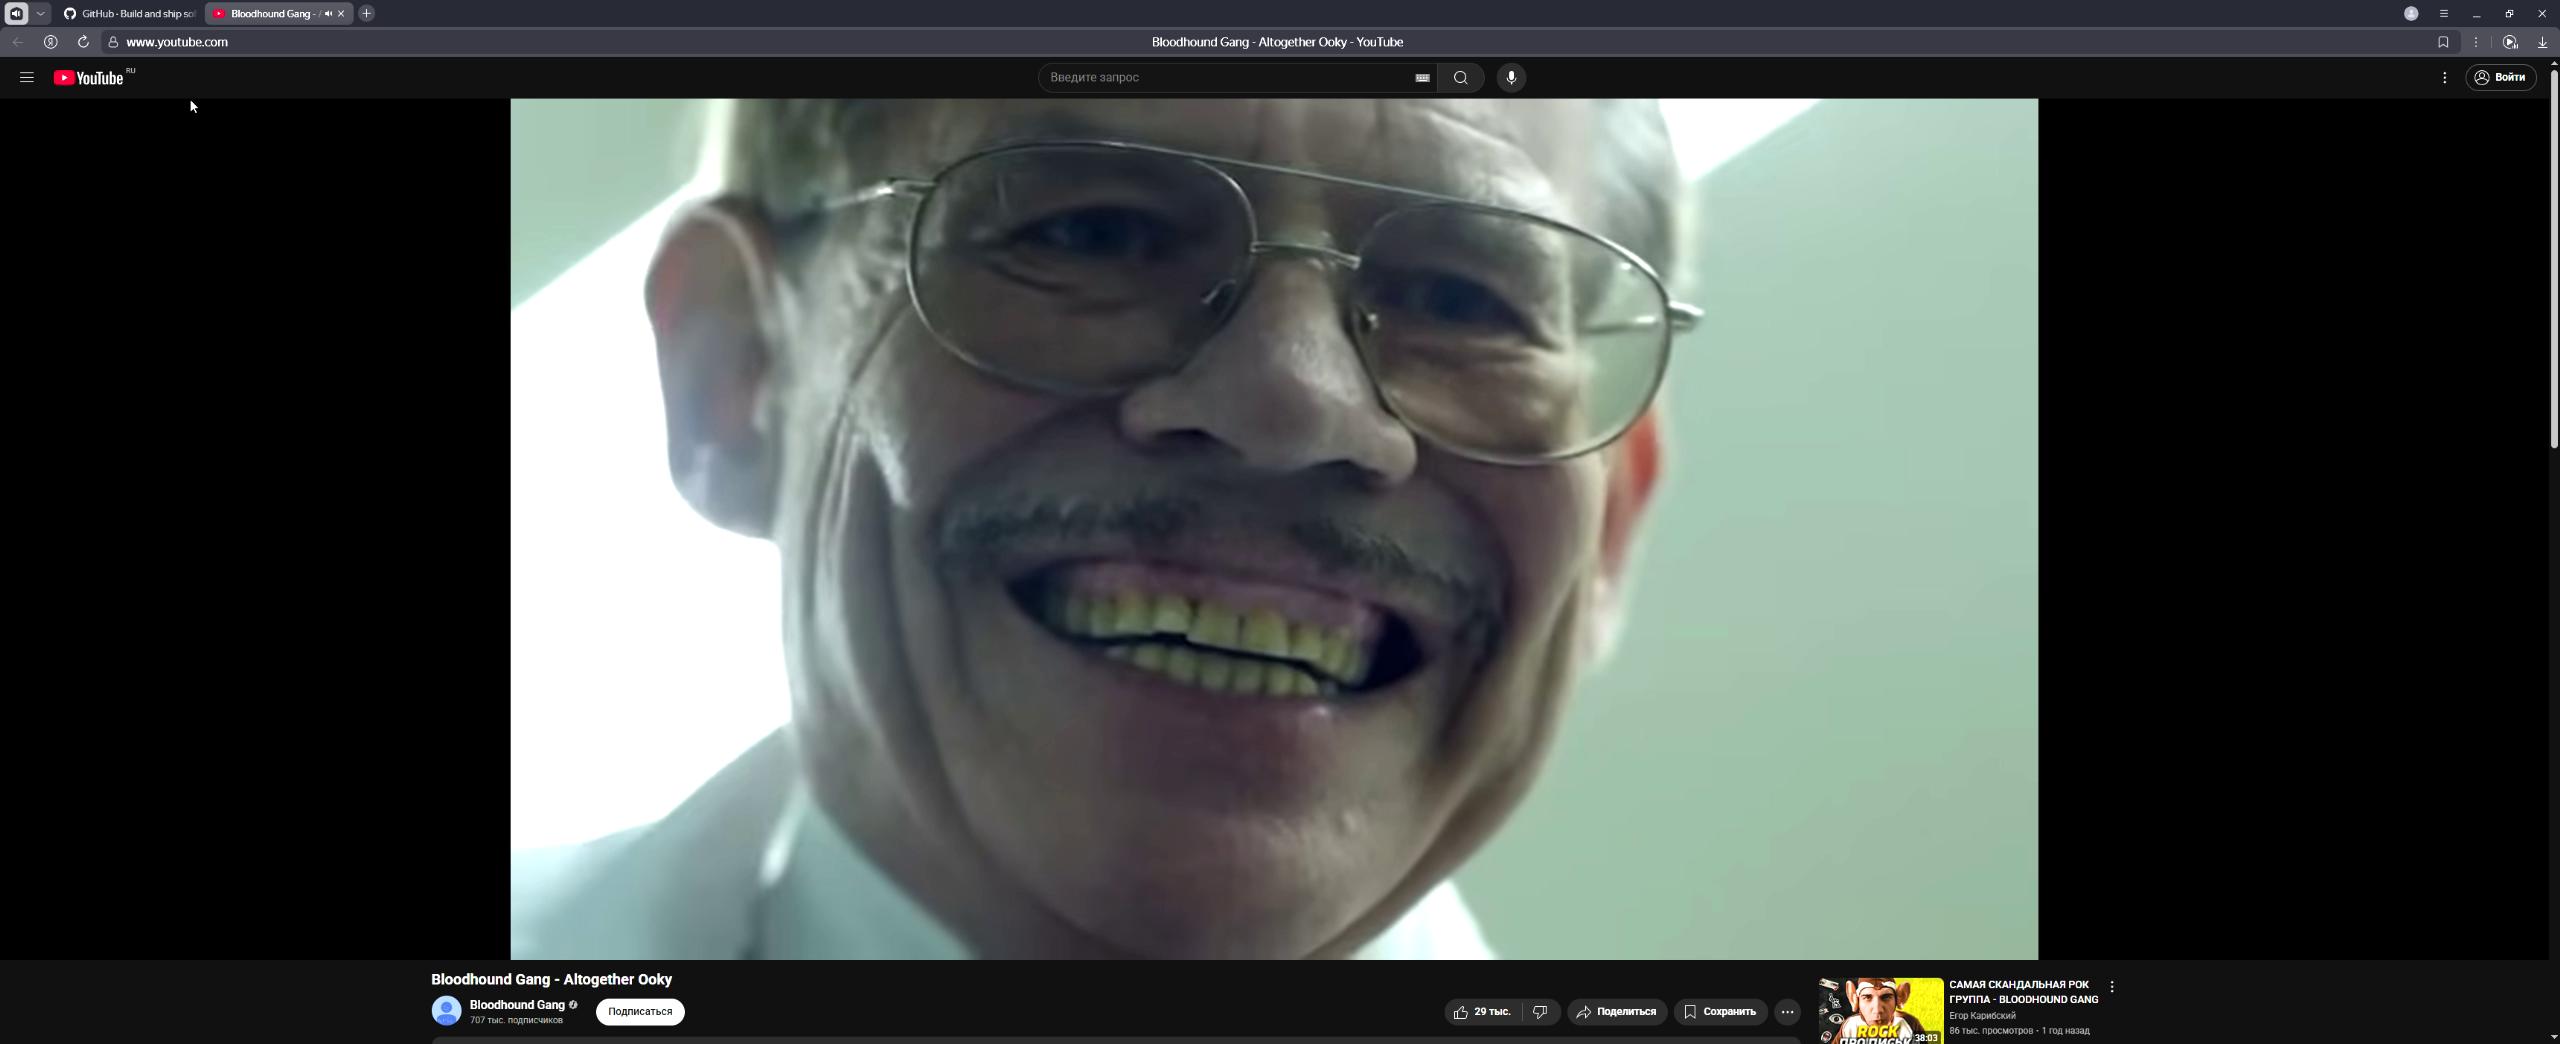Open suggested video thumbnail with 38:03 duration
The height and width of the screenshot is (1044, 2560).
tap(1881, 1011)
